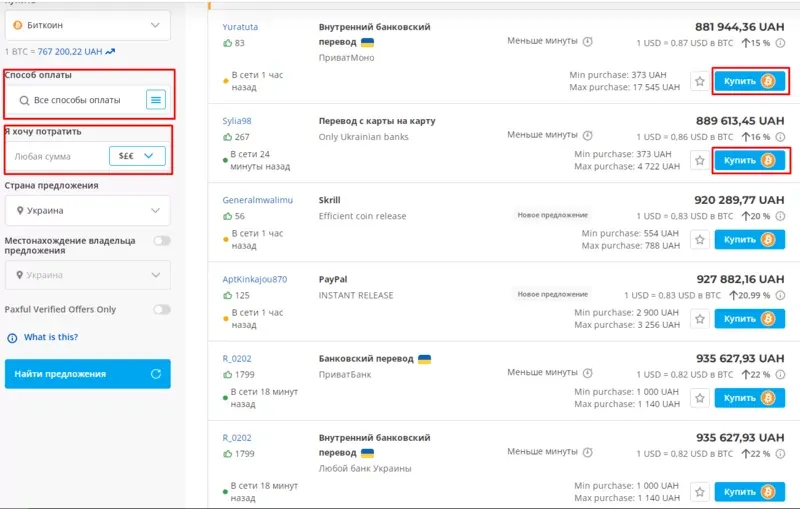This screenshot has height=509, width=800.
Task: Click info icon beside 22 % in ПриватБанк offer
Action: click(780, 374)
